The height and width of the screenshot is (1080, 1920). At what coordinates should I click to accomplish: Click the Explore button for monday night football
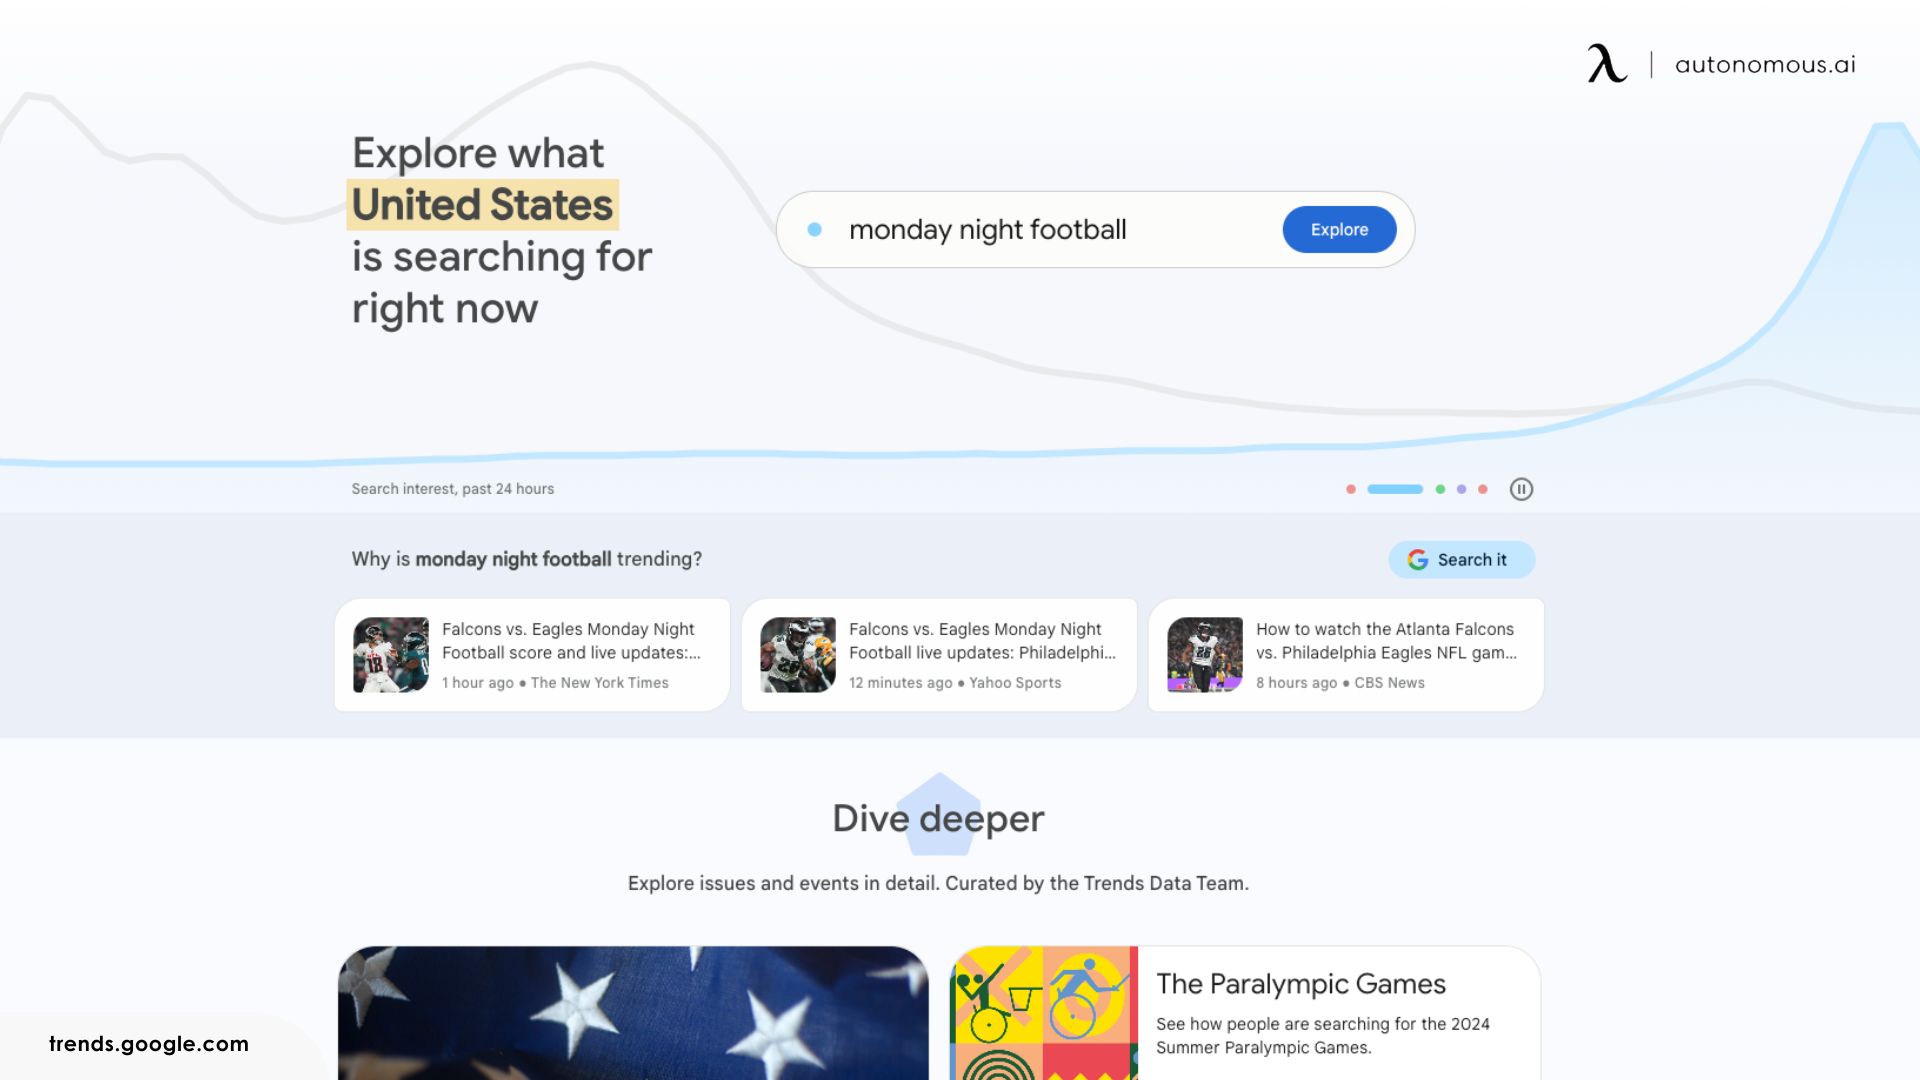click(1338, 228)
